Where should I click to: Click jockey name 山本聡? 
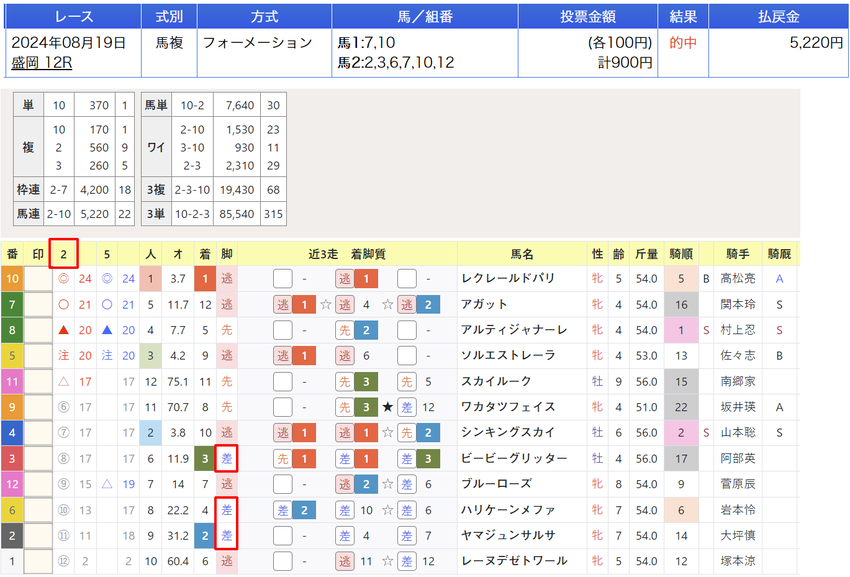pyautogui.click(x=738, y=433)
